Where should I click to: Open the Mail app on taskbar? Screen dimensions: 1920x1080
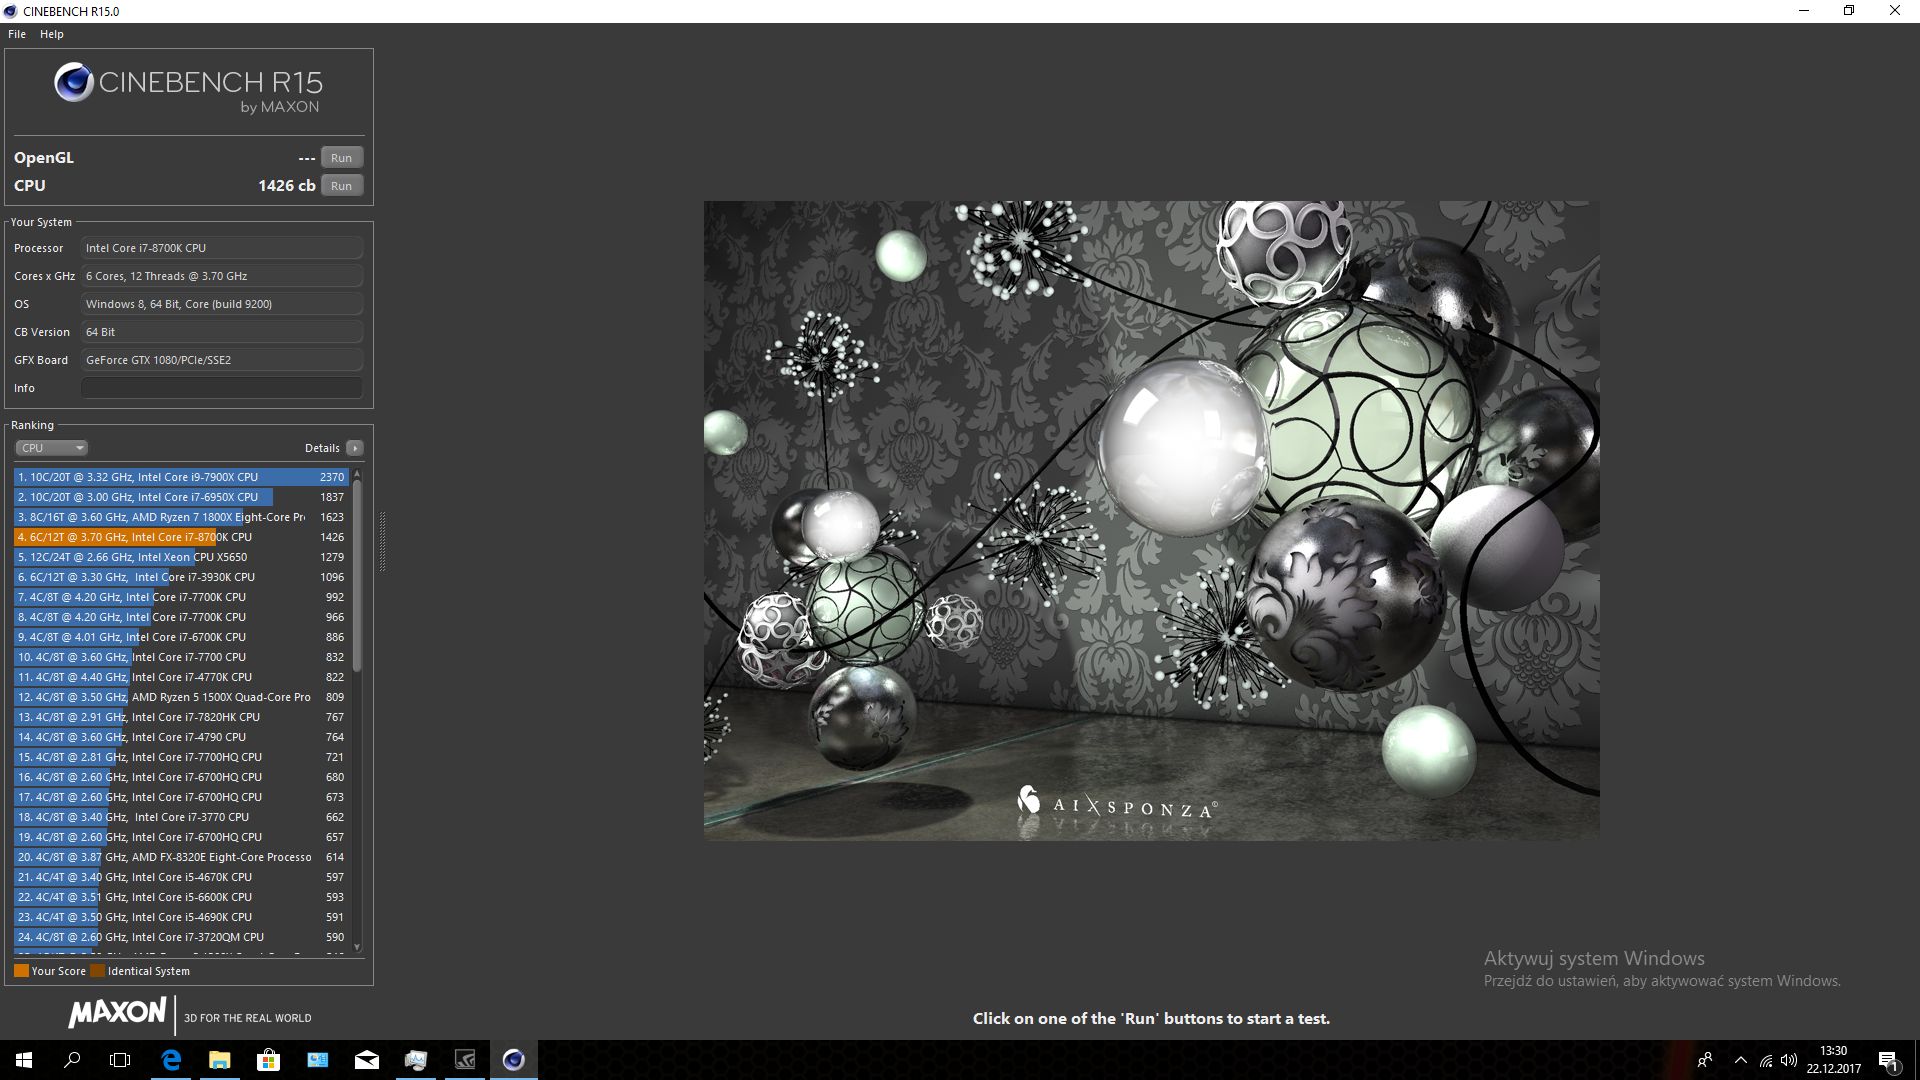(x=367, y=1060)
